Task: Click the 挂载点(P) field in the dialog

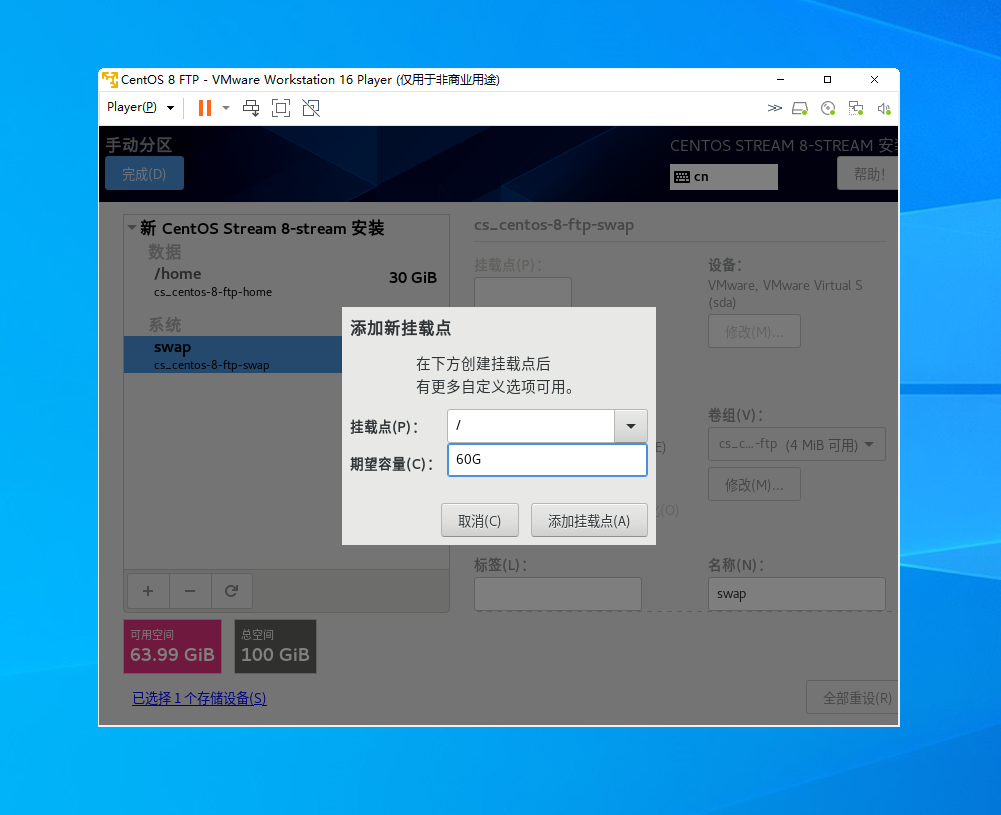Action: click(531, 426)
